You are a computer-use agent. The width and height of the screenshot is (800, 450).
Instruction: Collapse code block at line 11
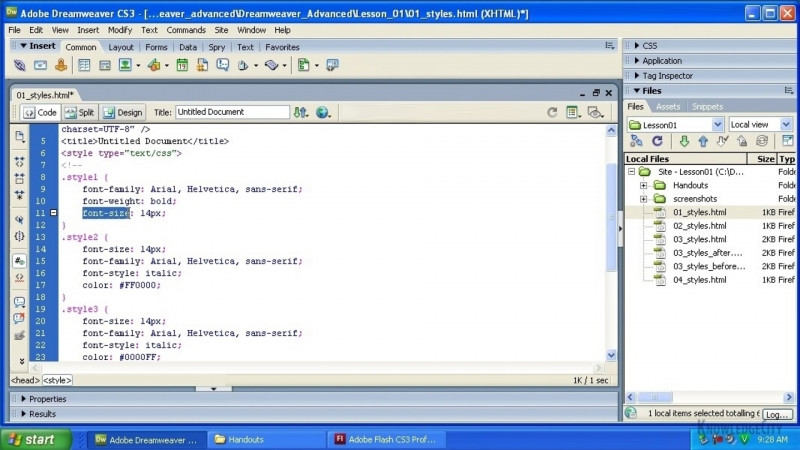pos(53,213)
